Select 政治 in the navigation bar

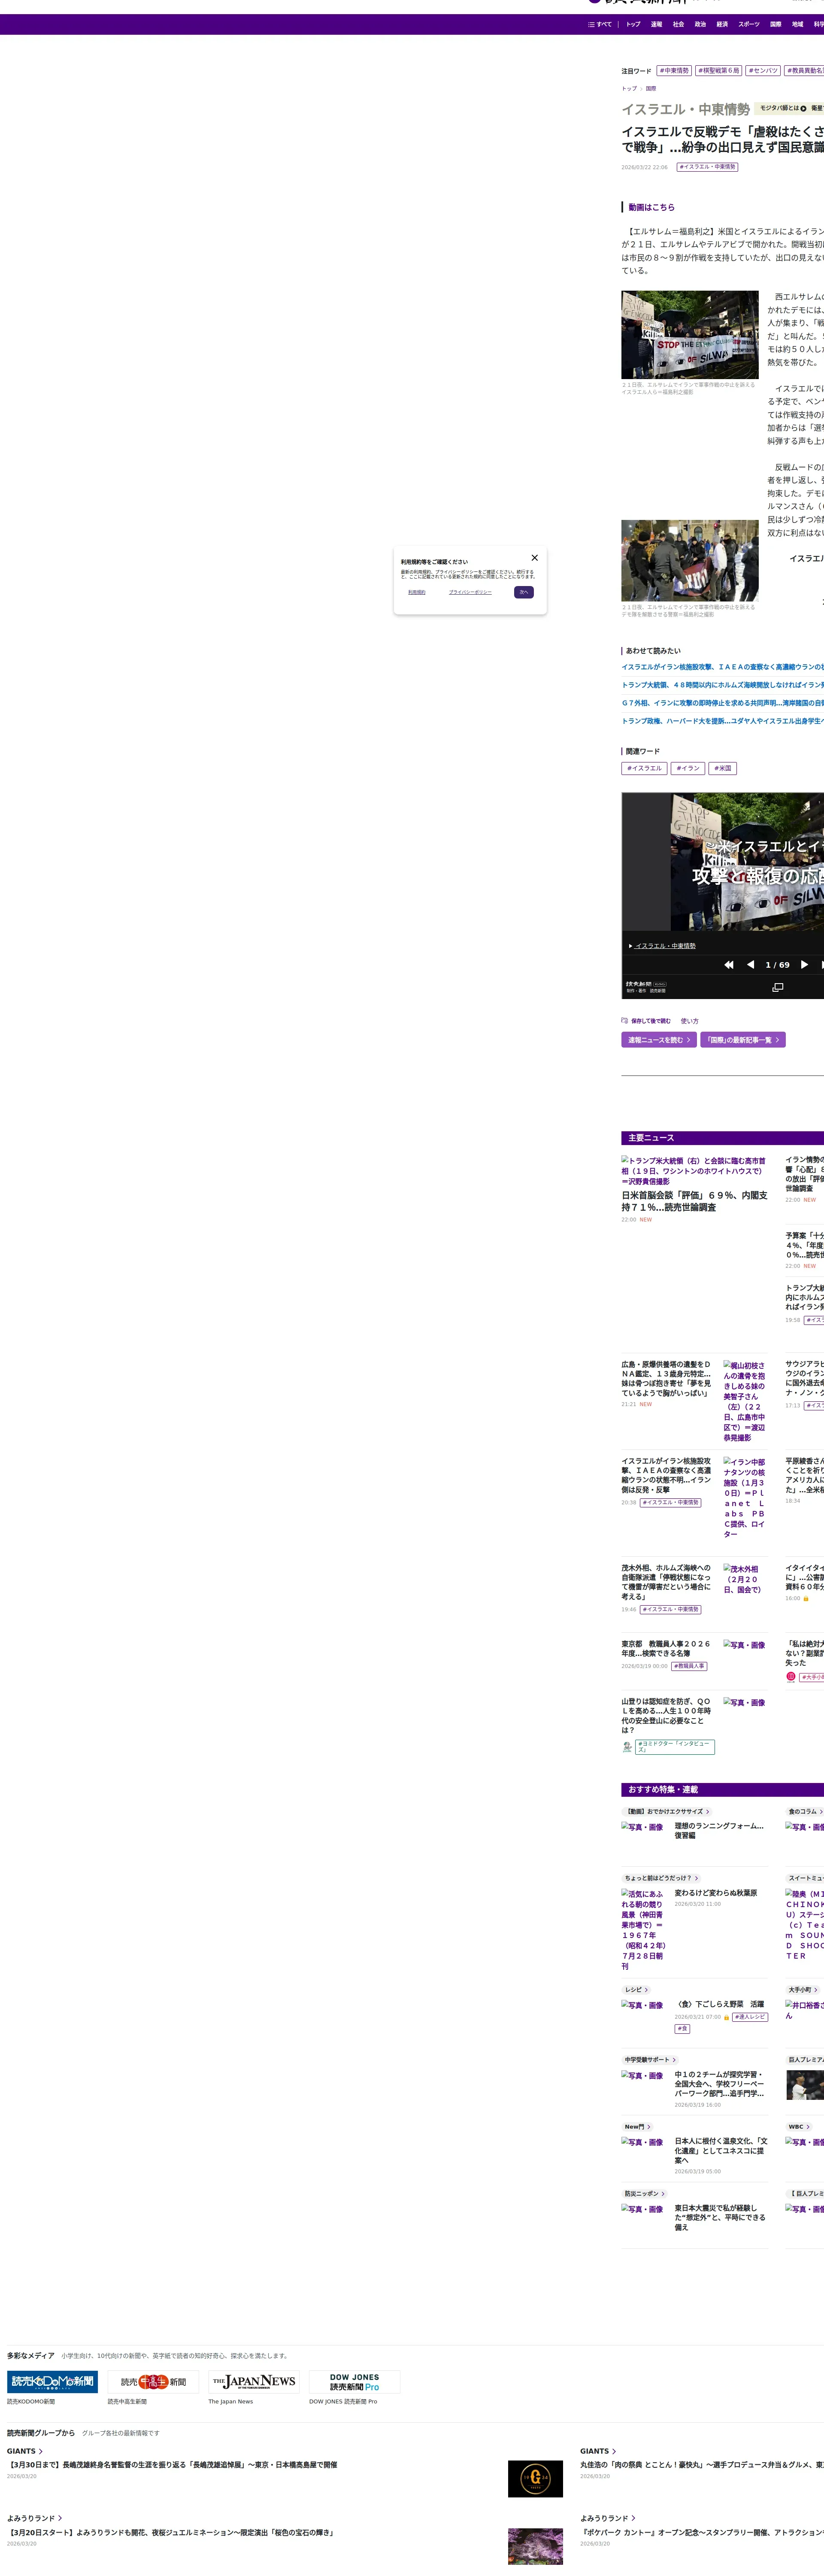click(x=700, y=24)
